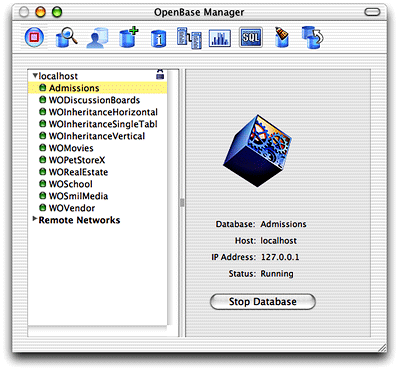Click the database restore backup icon

coord(312,38)
